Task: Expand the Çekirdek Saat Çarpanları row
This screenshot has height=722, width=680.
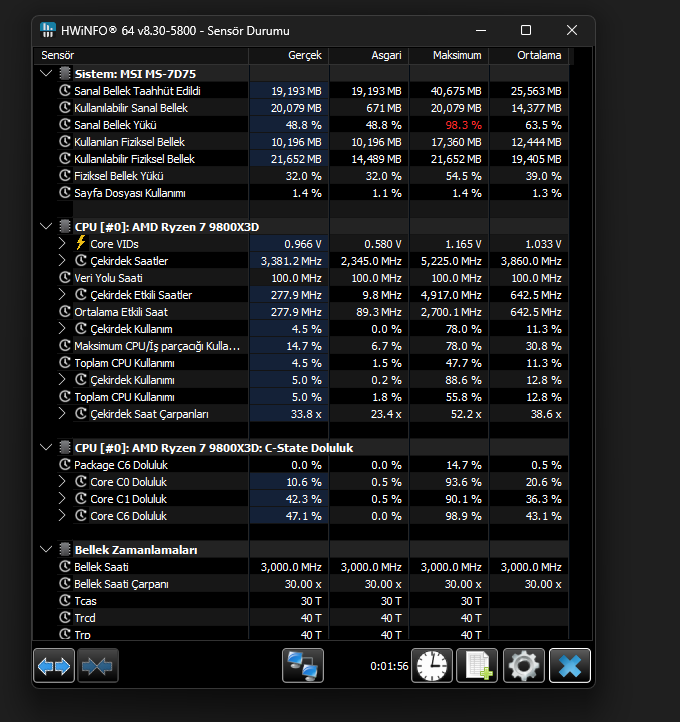Action: point(62,414)
